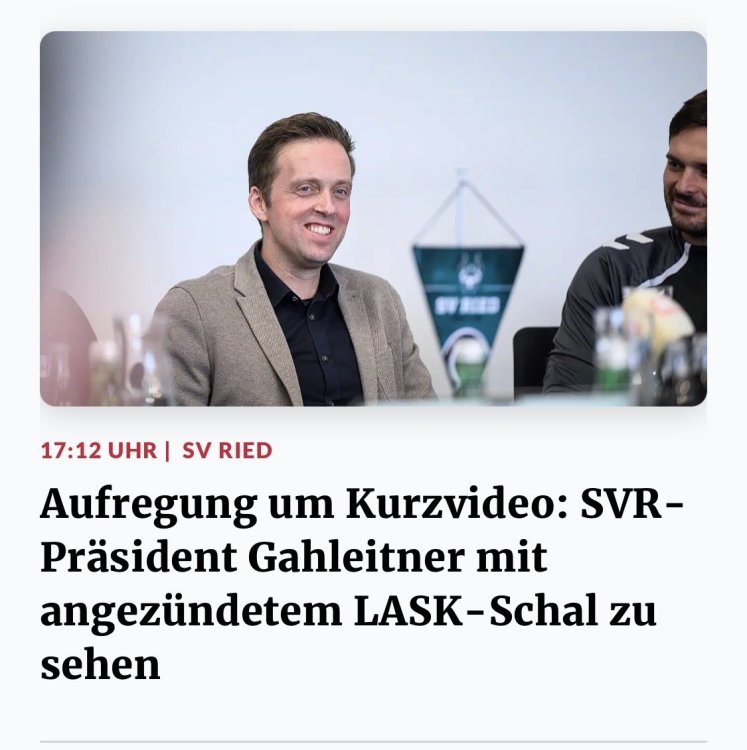Click the word sehen ending the headline
The width and height of the screenshot is (747, 750).
click(x=100, y=665)
